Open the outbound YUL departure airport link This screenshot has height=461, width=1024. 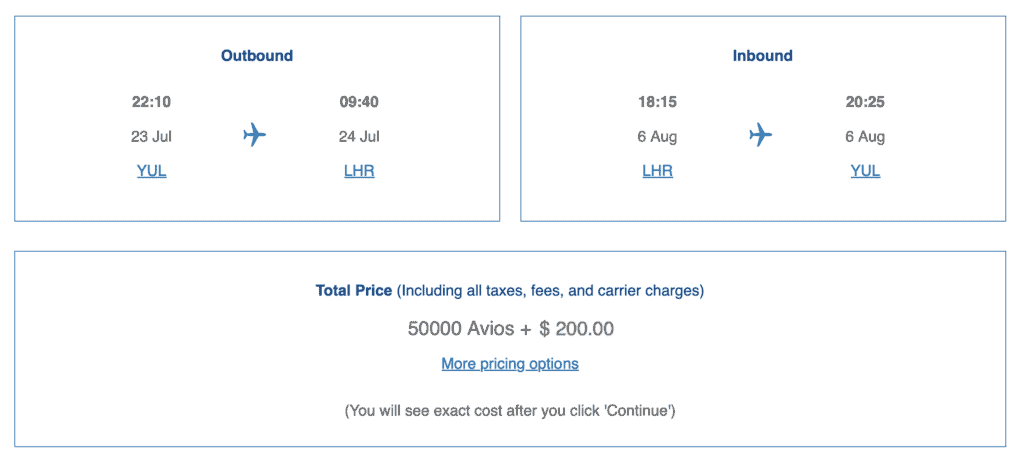tap(151, 171)
